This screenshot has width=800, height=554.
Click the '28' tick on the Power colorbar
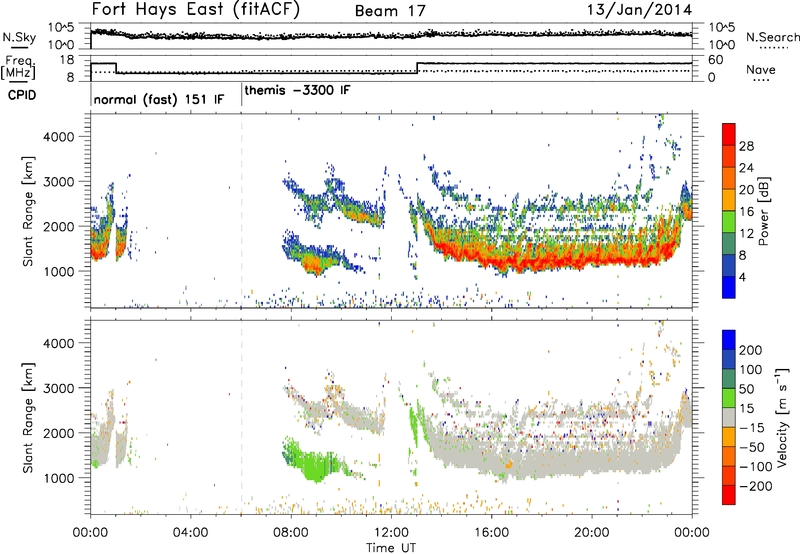(x=746, y=146)
